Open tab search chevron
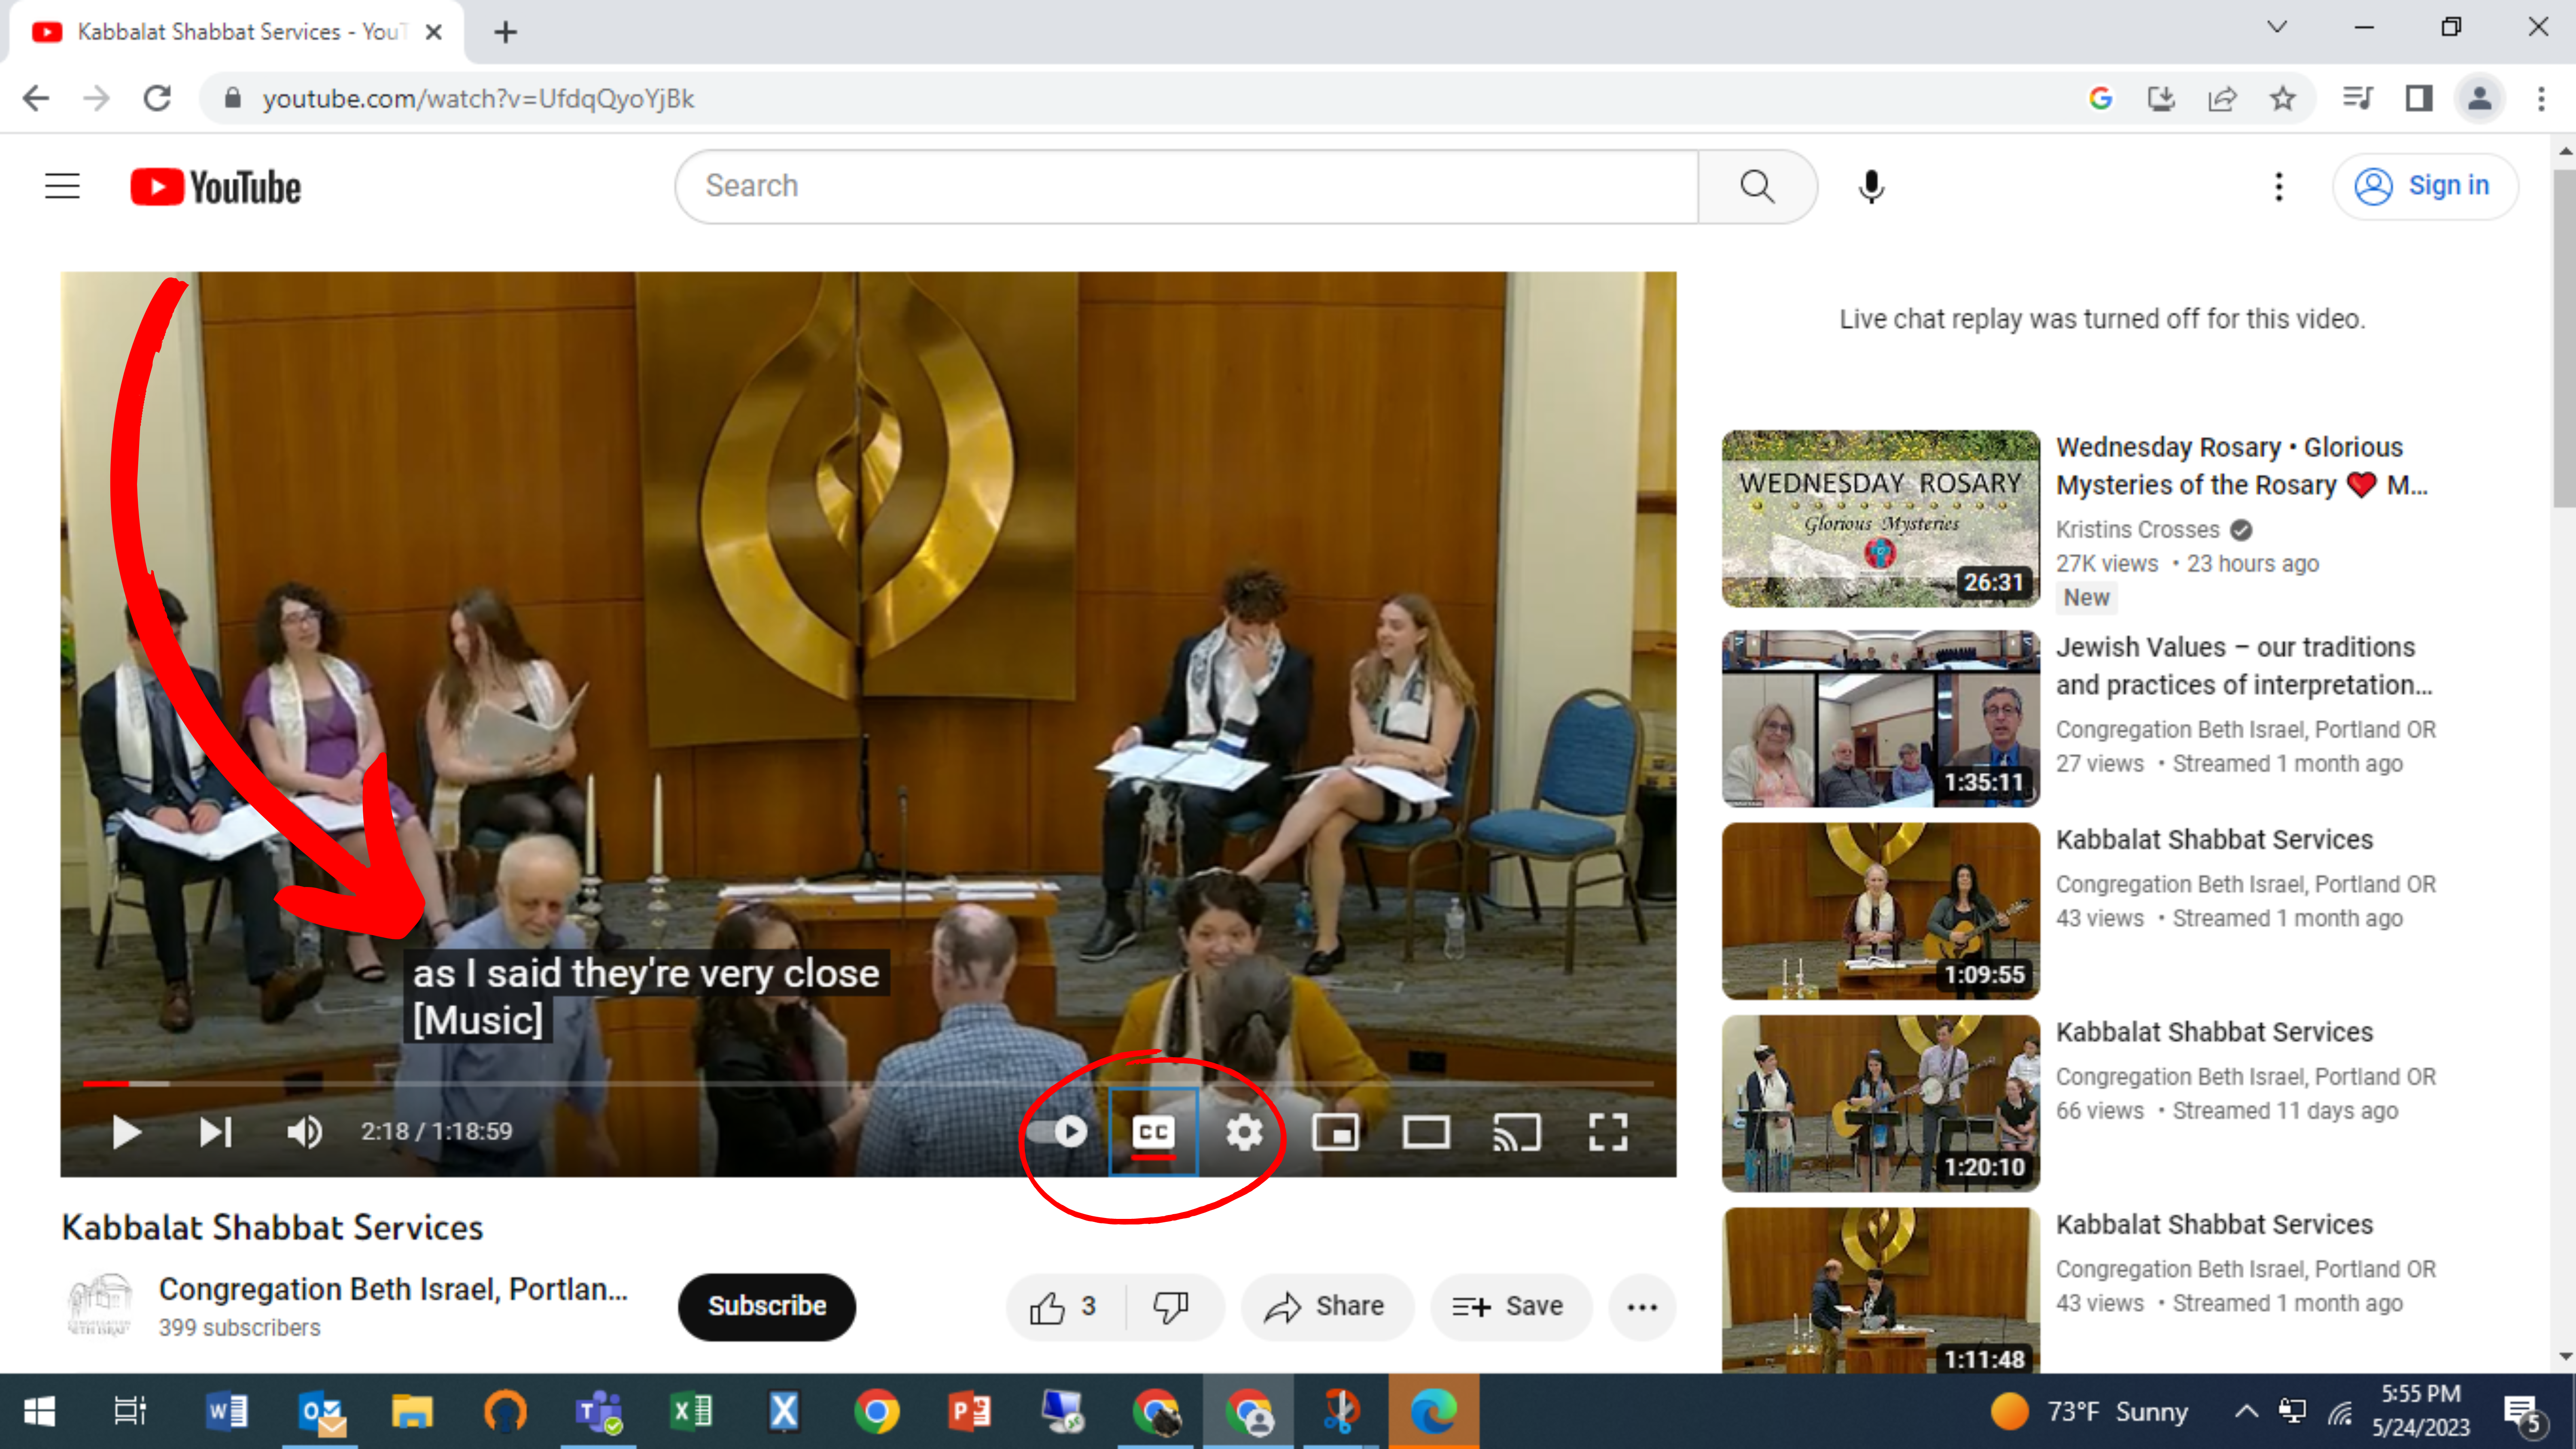The height and width of the screenshot is (1449, 2576). pyautogui.click(x=2277, y=27)
